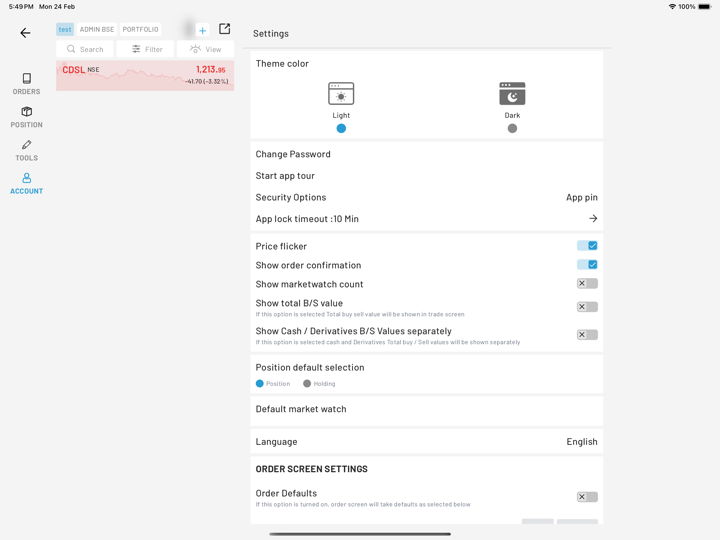Screen dimensions: 720x540
Task: Expand App lock timeout arrow
Action: pos(592,219)
